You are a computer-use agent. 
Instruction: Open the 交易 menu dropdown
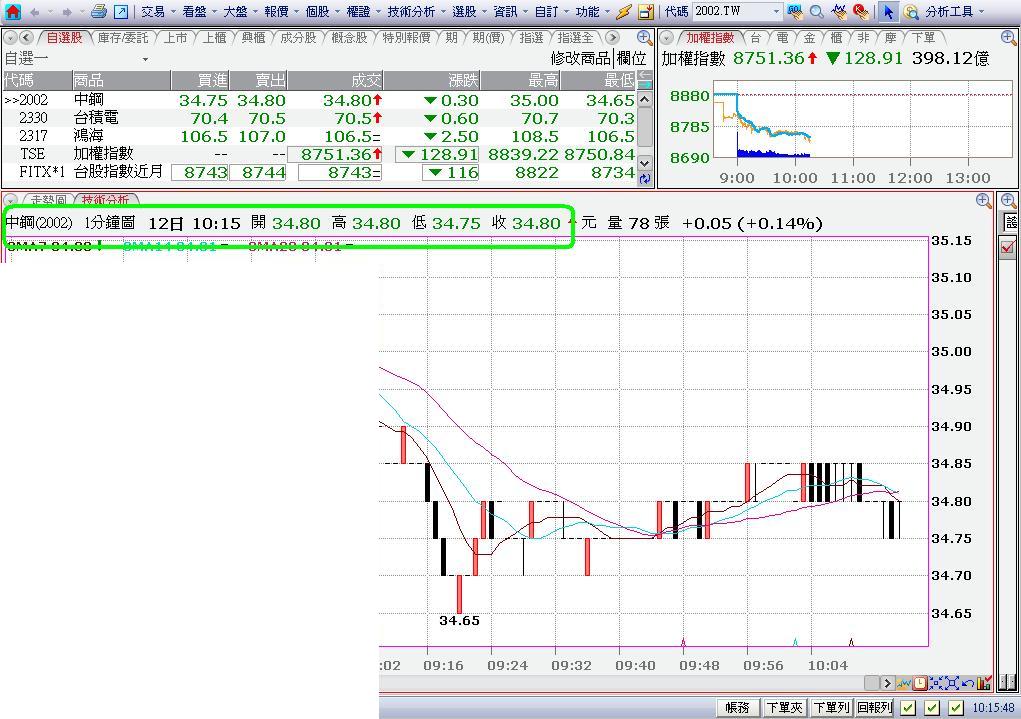click(x=158, y=12)
